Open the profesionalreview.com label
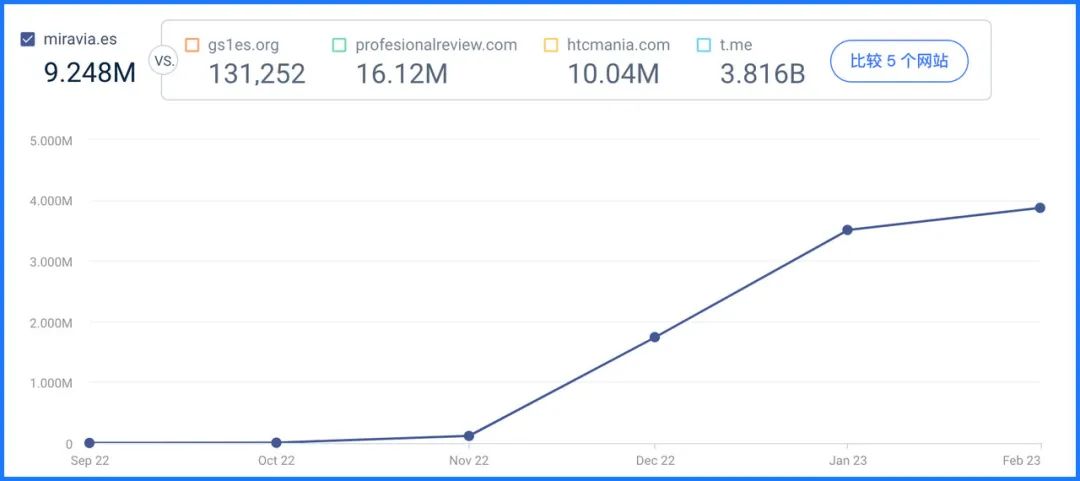The width and height of the screenshot is (1080, 481). [x=436, y=45]
